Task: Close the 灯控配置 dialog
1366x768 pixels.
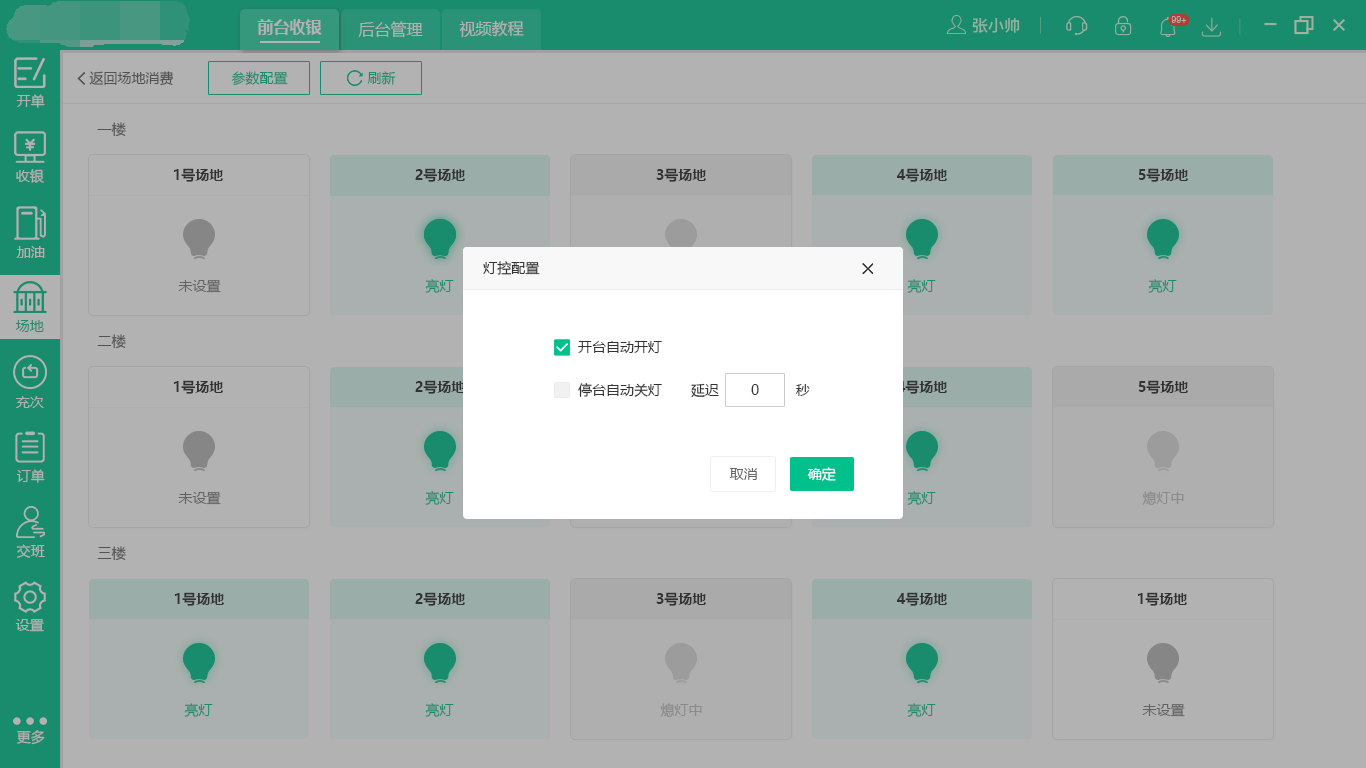Action: (867, 268)
